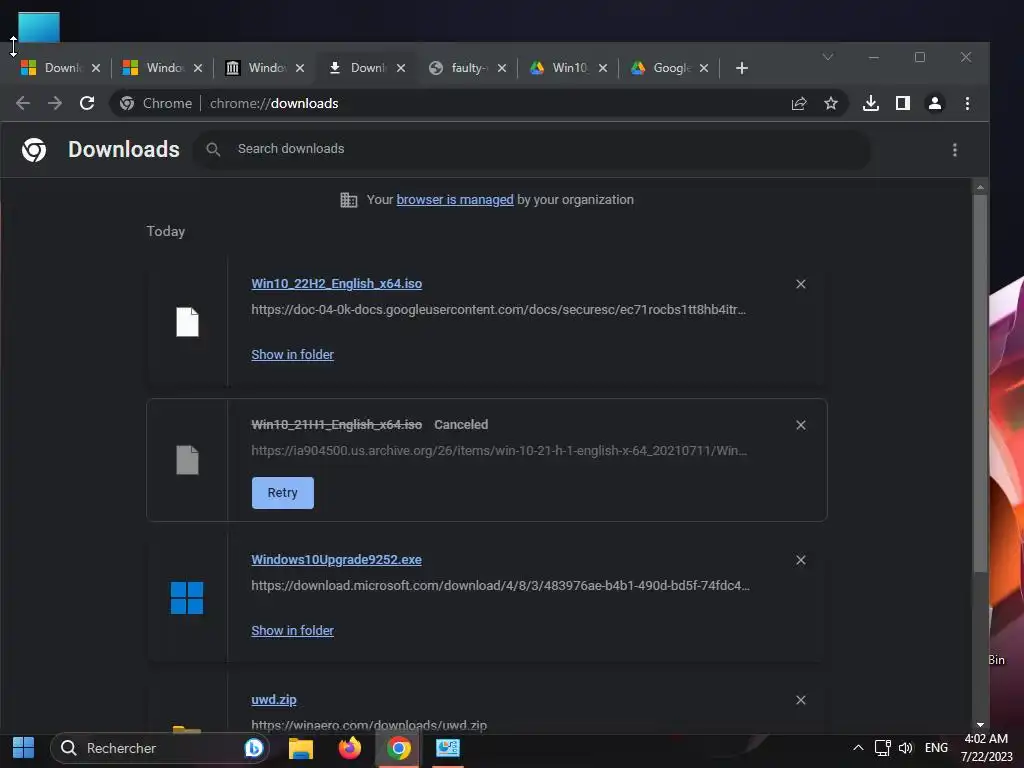Click the greyed file icon of canceled download
The width and height of the screenshot is (1024, 768).
pyautogui.click(x=187, y=460)
